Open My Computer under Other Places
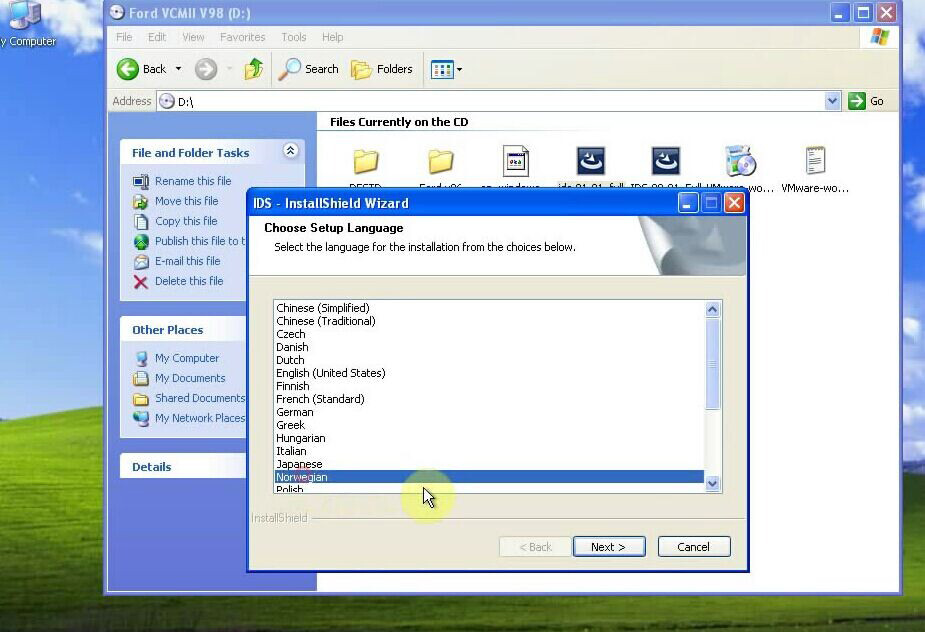Screen dimensions: 925x632 coord(187,358)
